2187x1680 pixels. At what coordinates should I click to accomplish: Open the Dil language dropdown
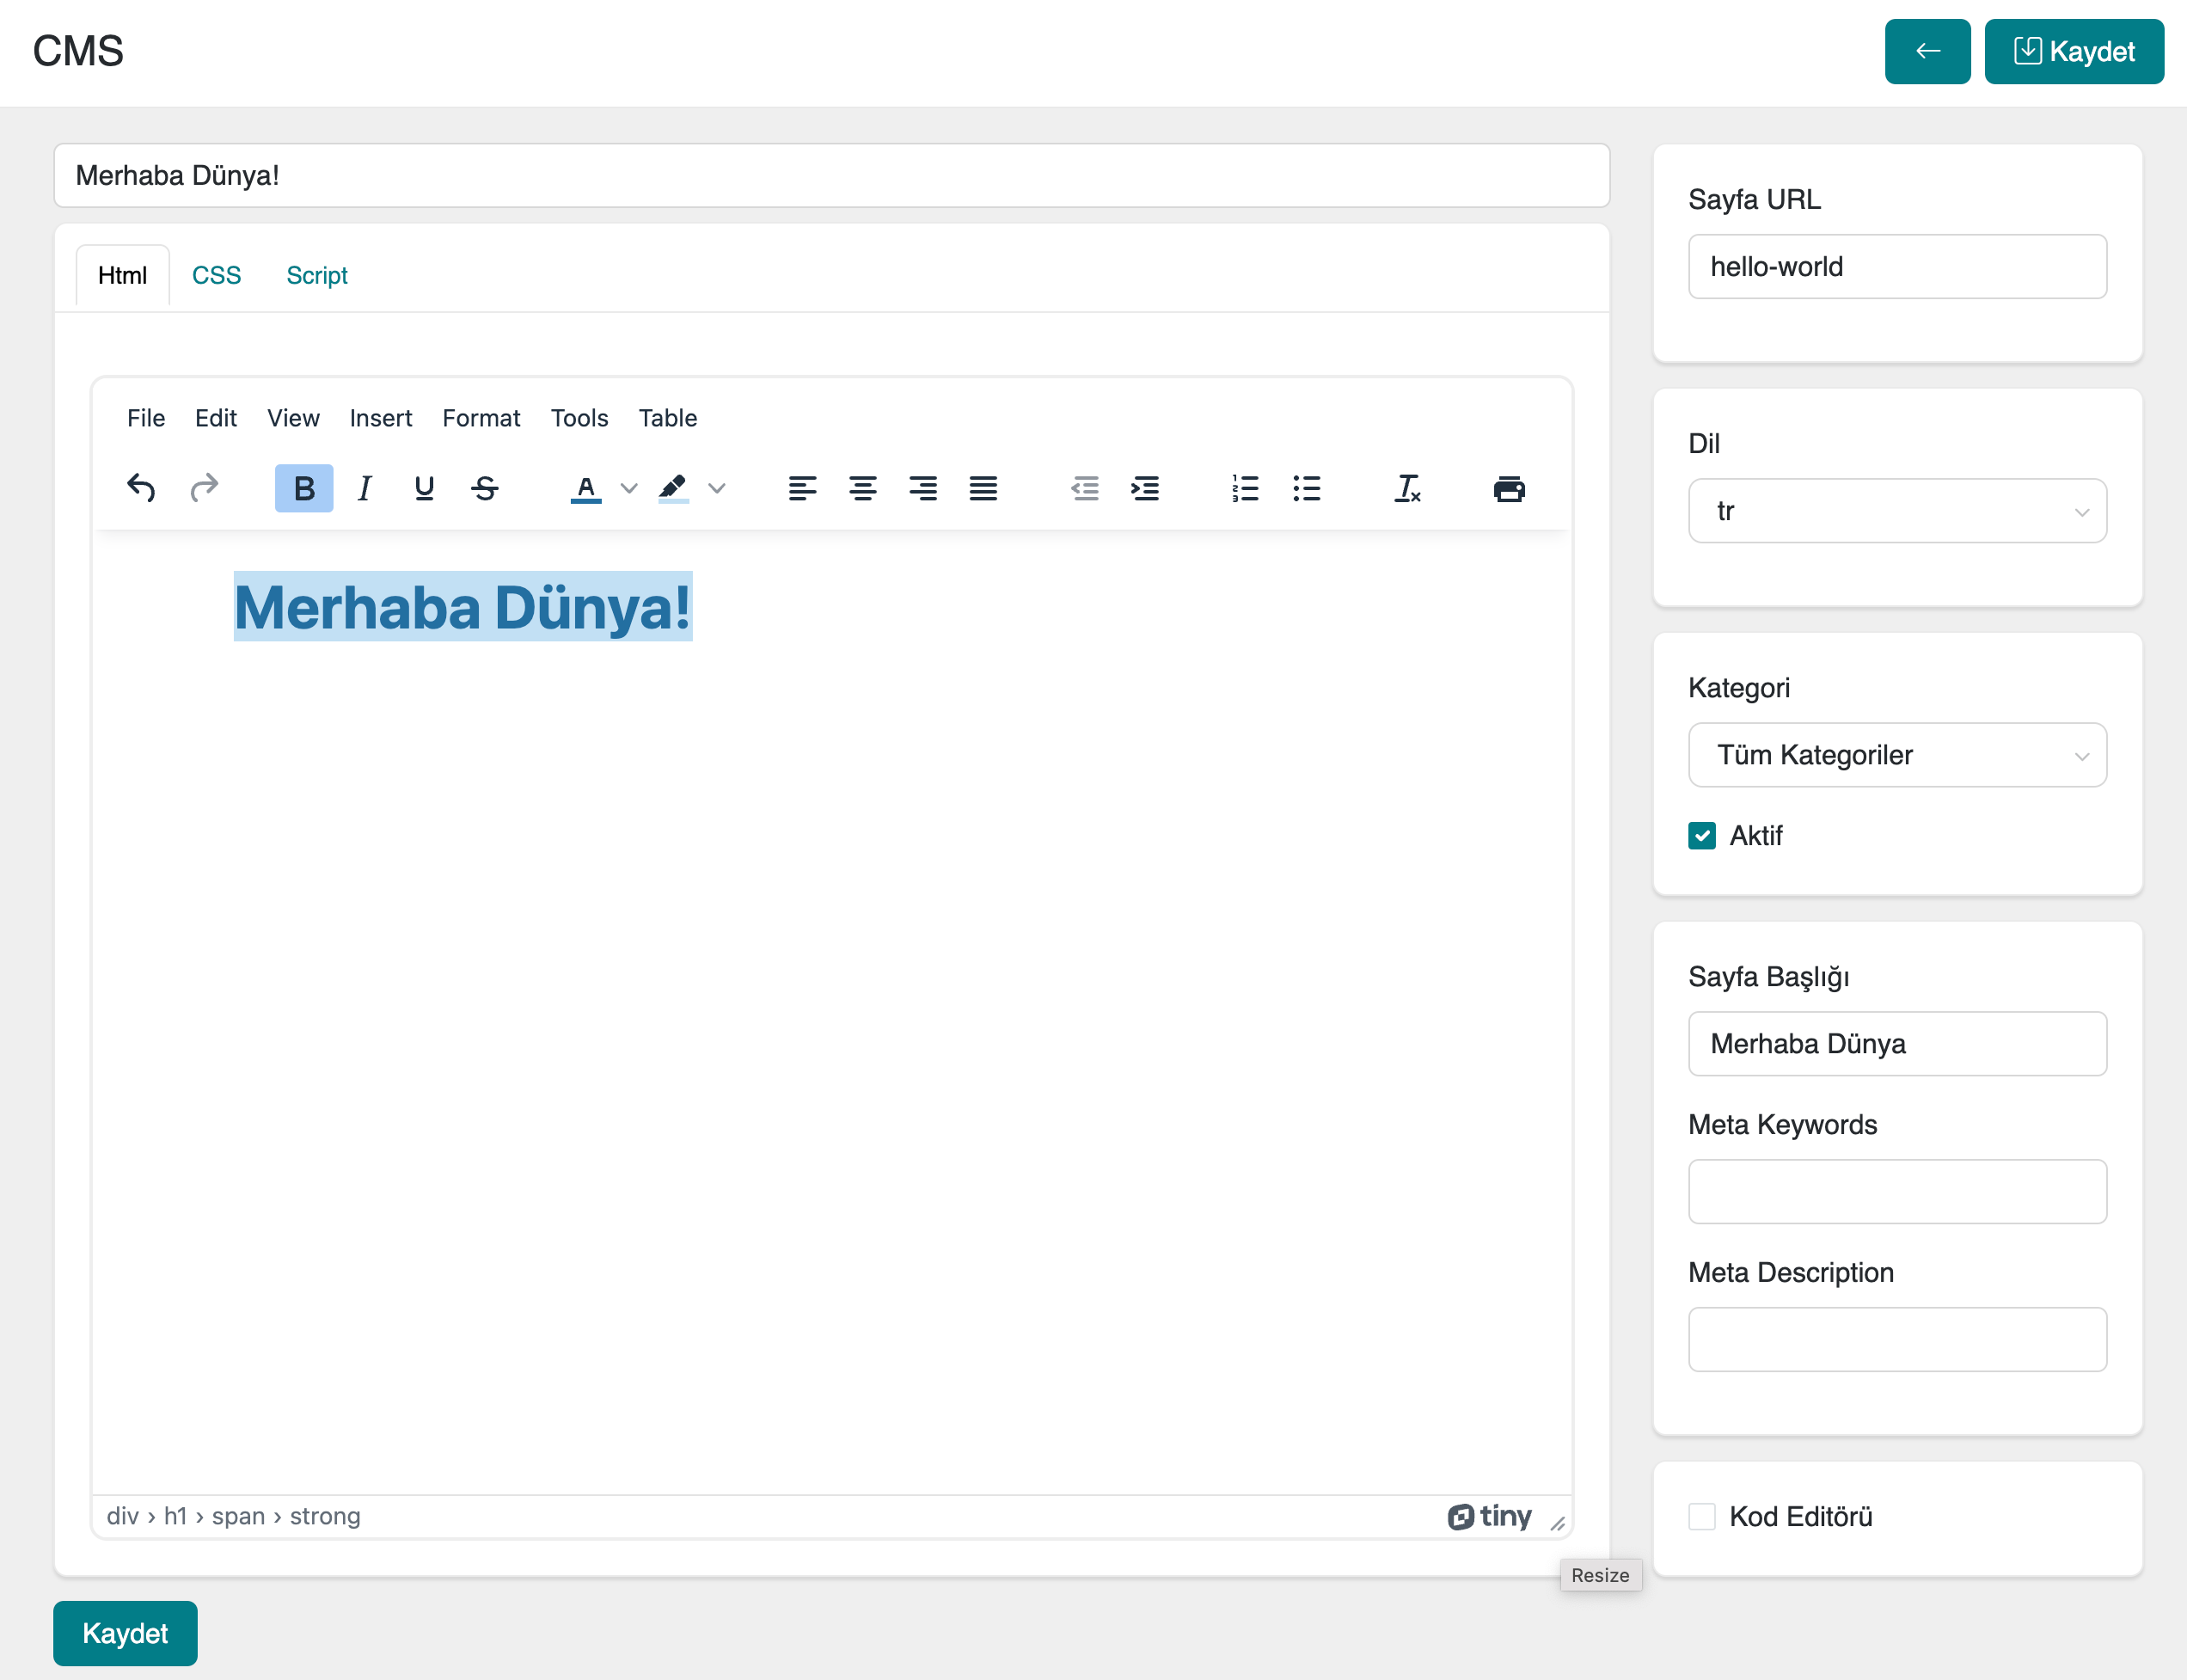click(x=1896, y=511)
